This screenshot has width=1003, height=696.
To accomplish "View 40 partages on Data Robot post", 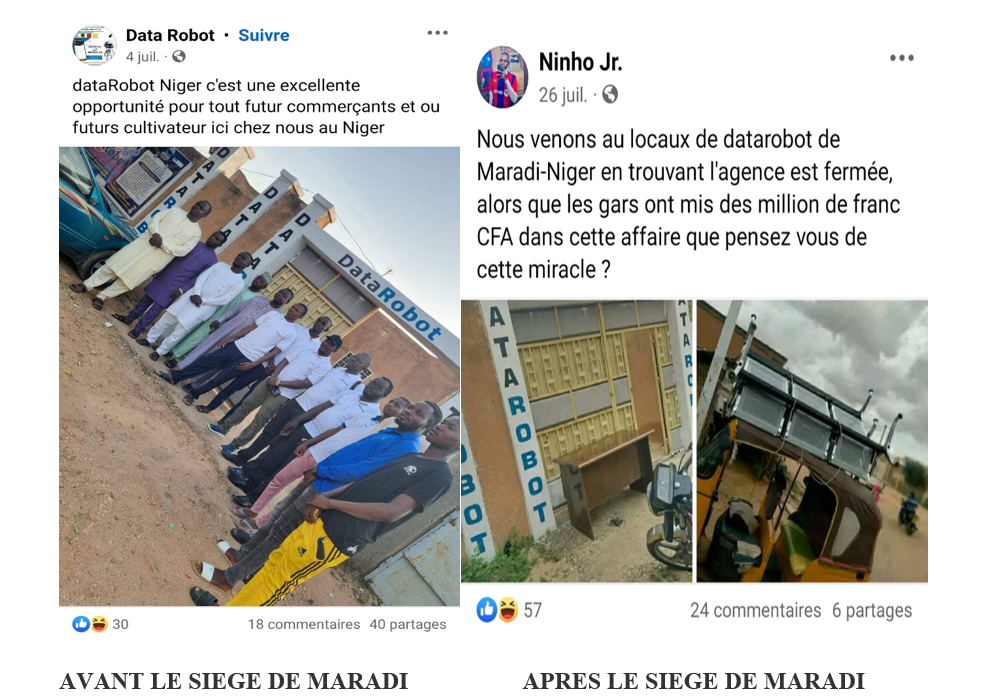I will pos(407,624).
